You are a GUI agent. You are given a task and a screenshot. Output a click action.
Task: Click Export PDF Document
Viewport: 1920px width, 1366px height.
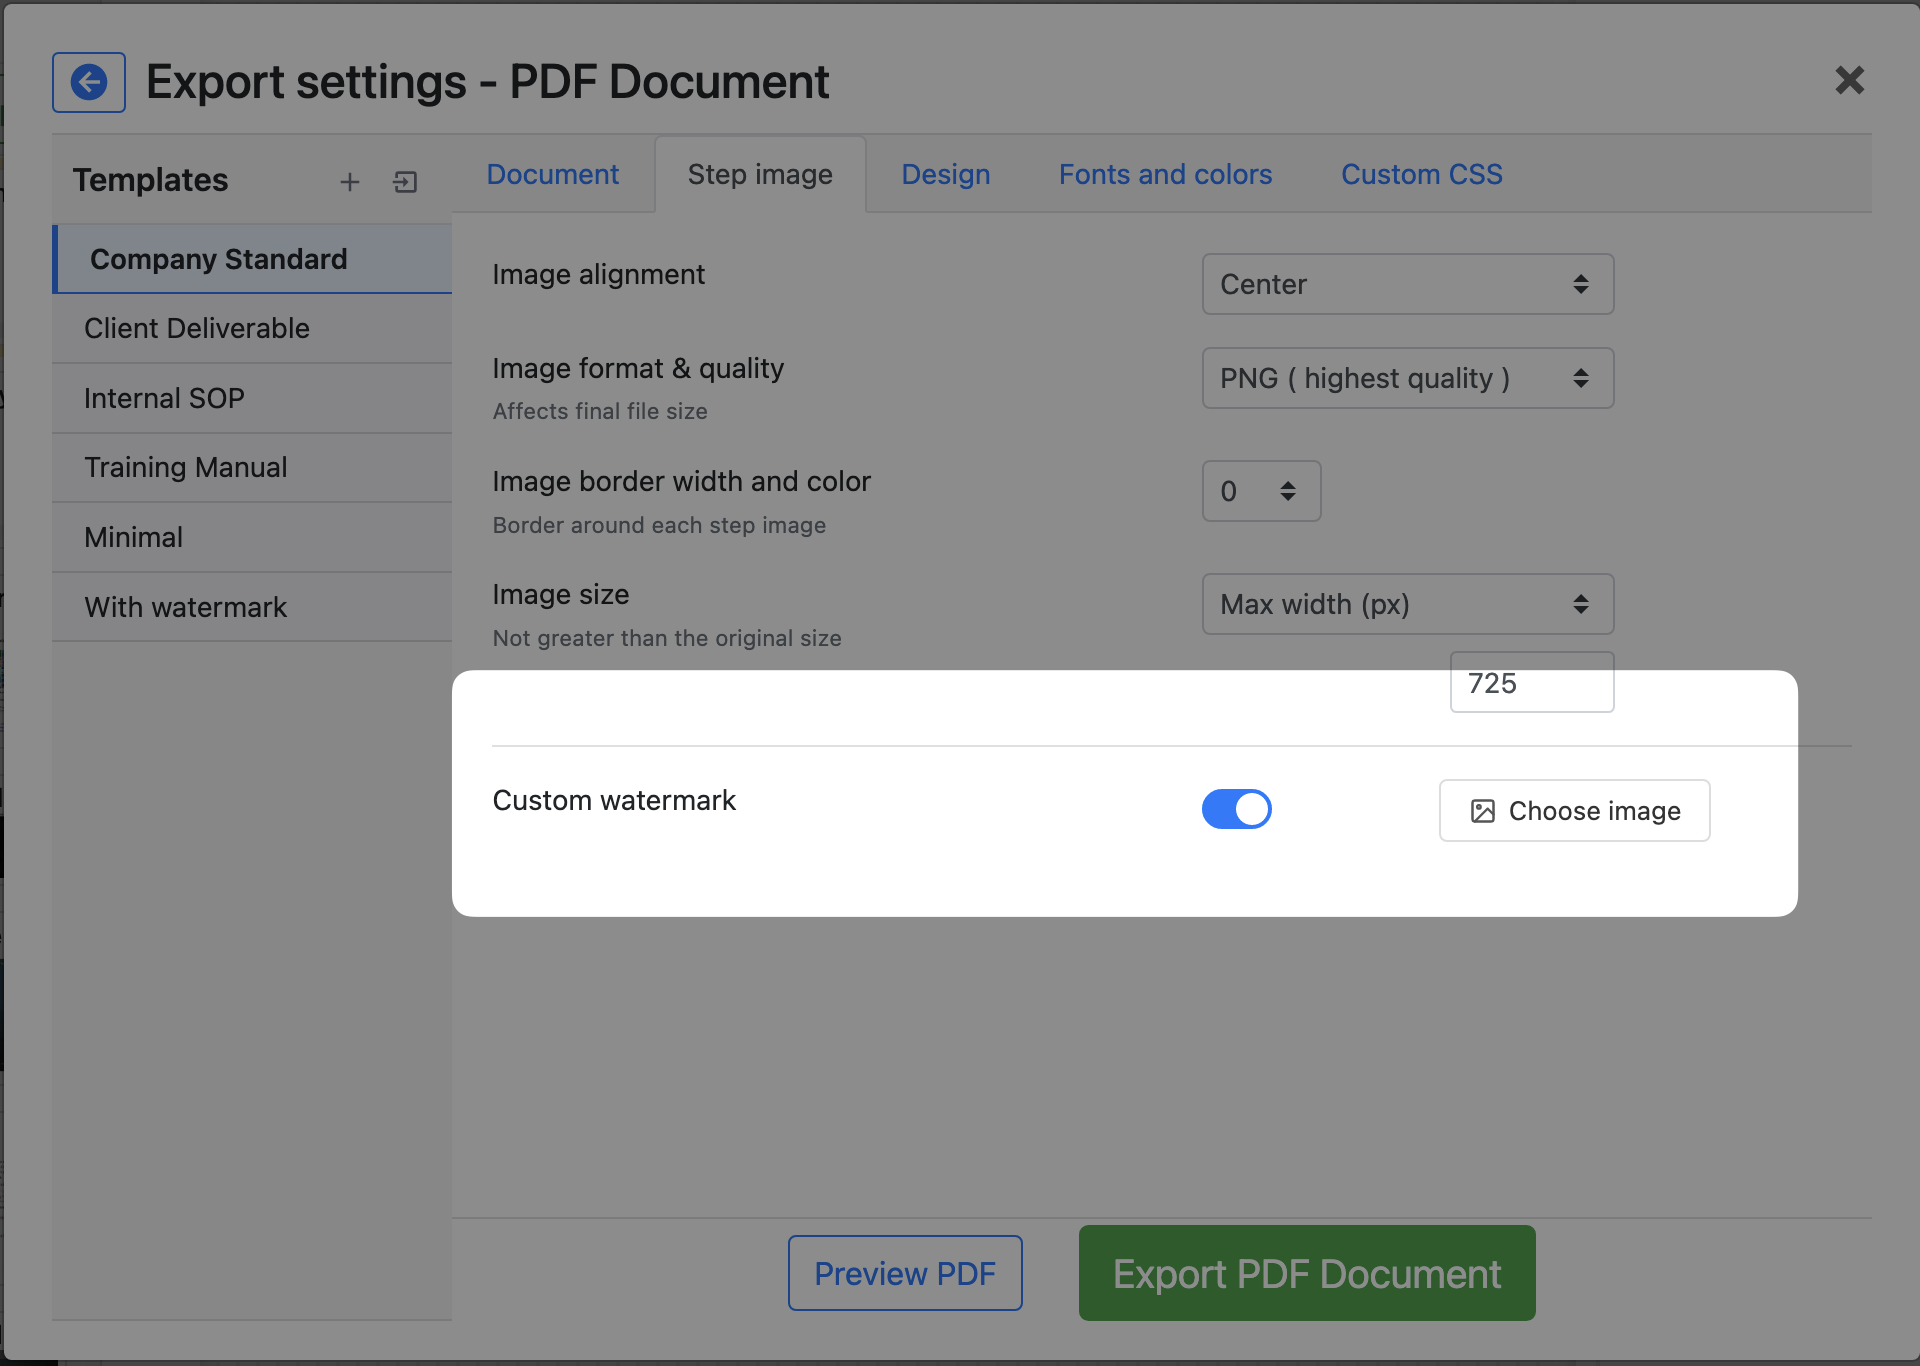tap(1306, 1273)
